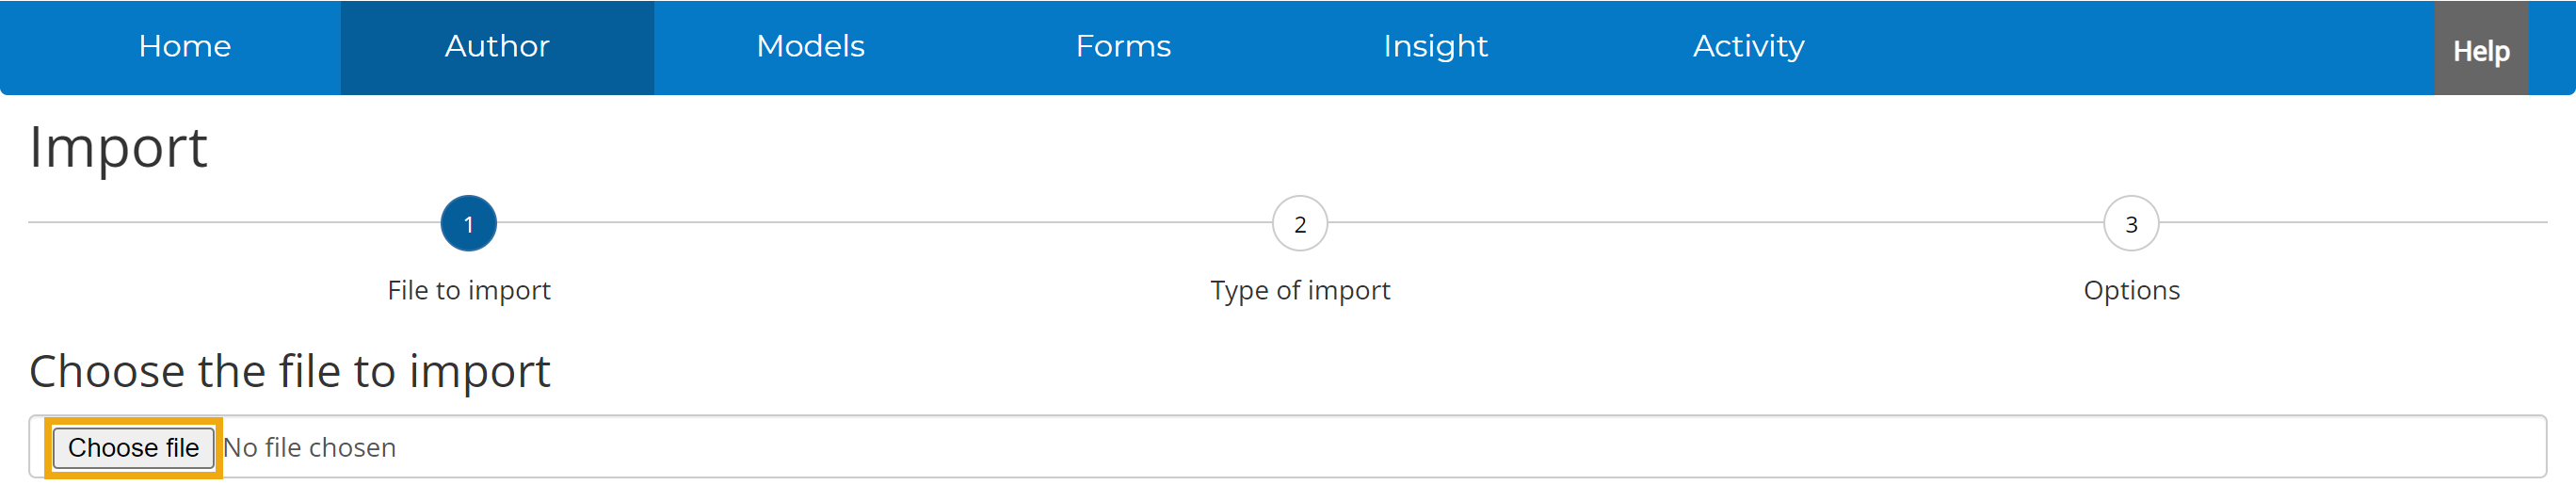
Task: Click the 'File to import' step label
Action: 468,290
